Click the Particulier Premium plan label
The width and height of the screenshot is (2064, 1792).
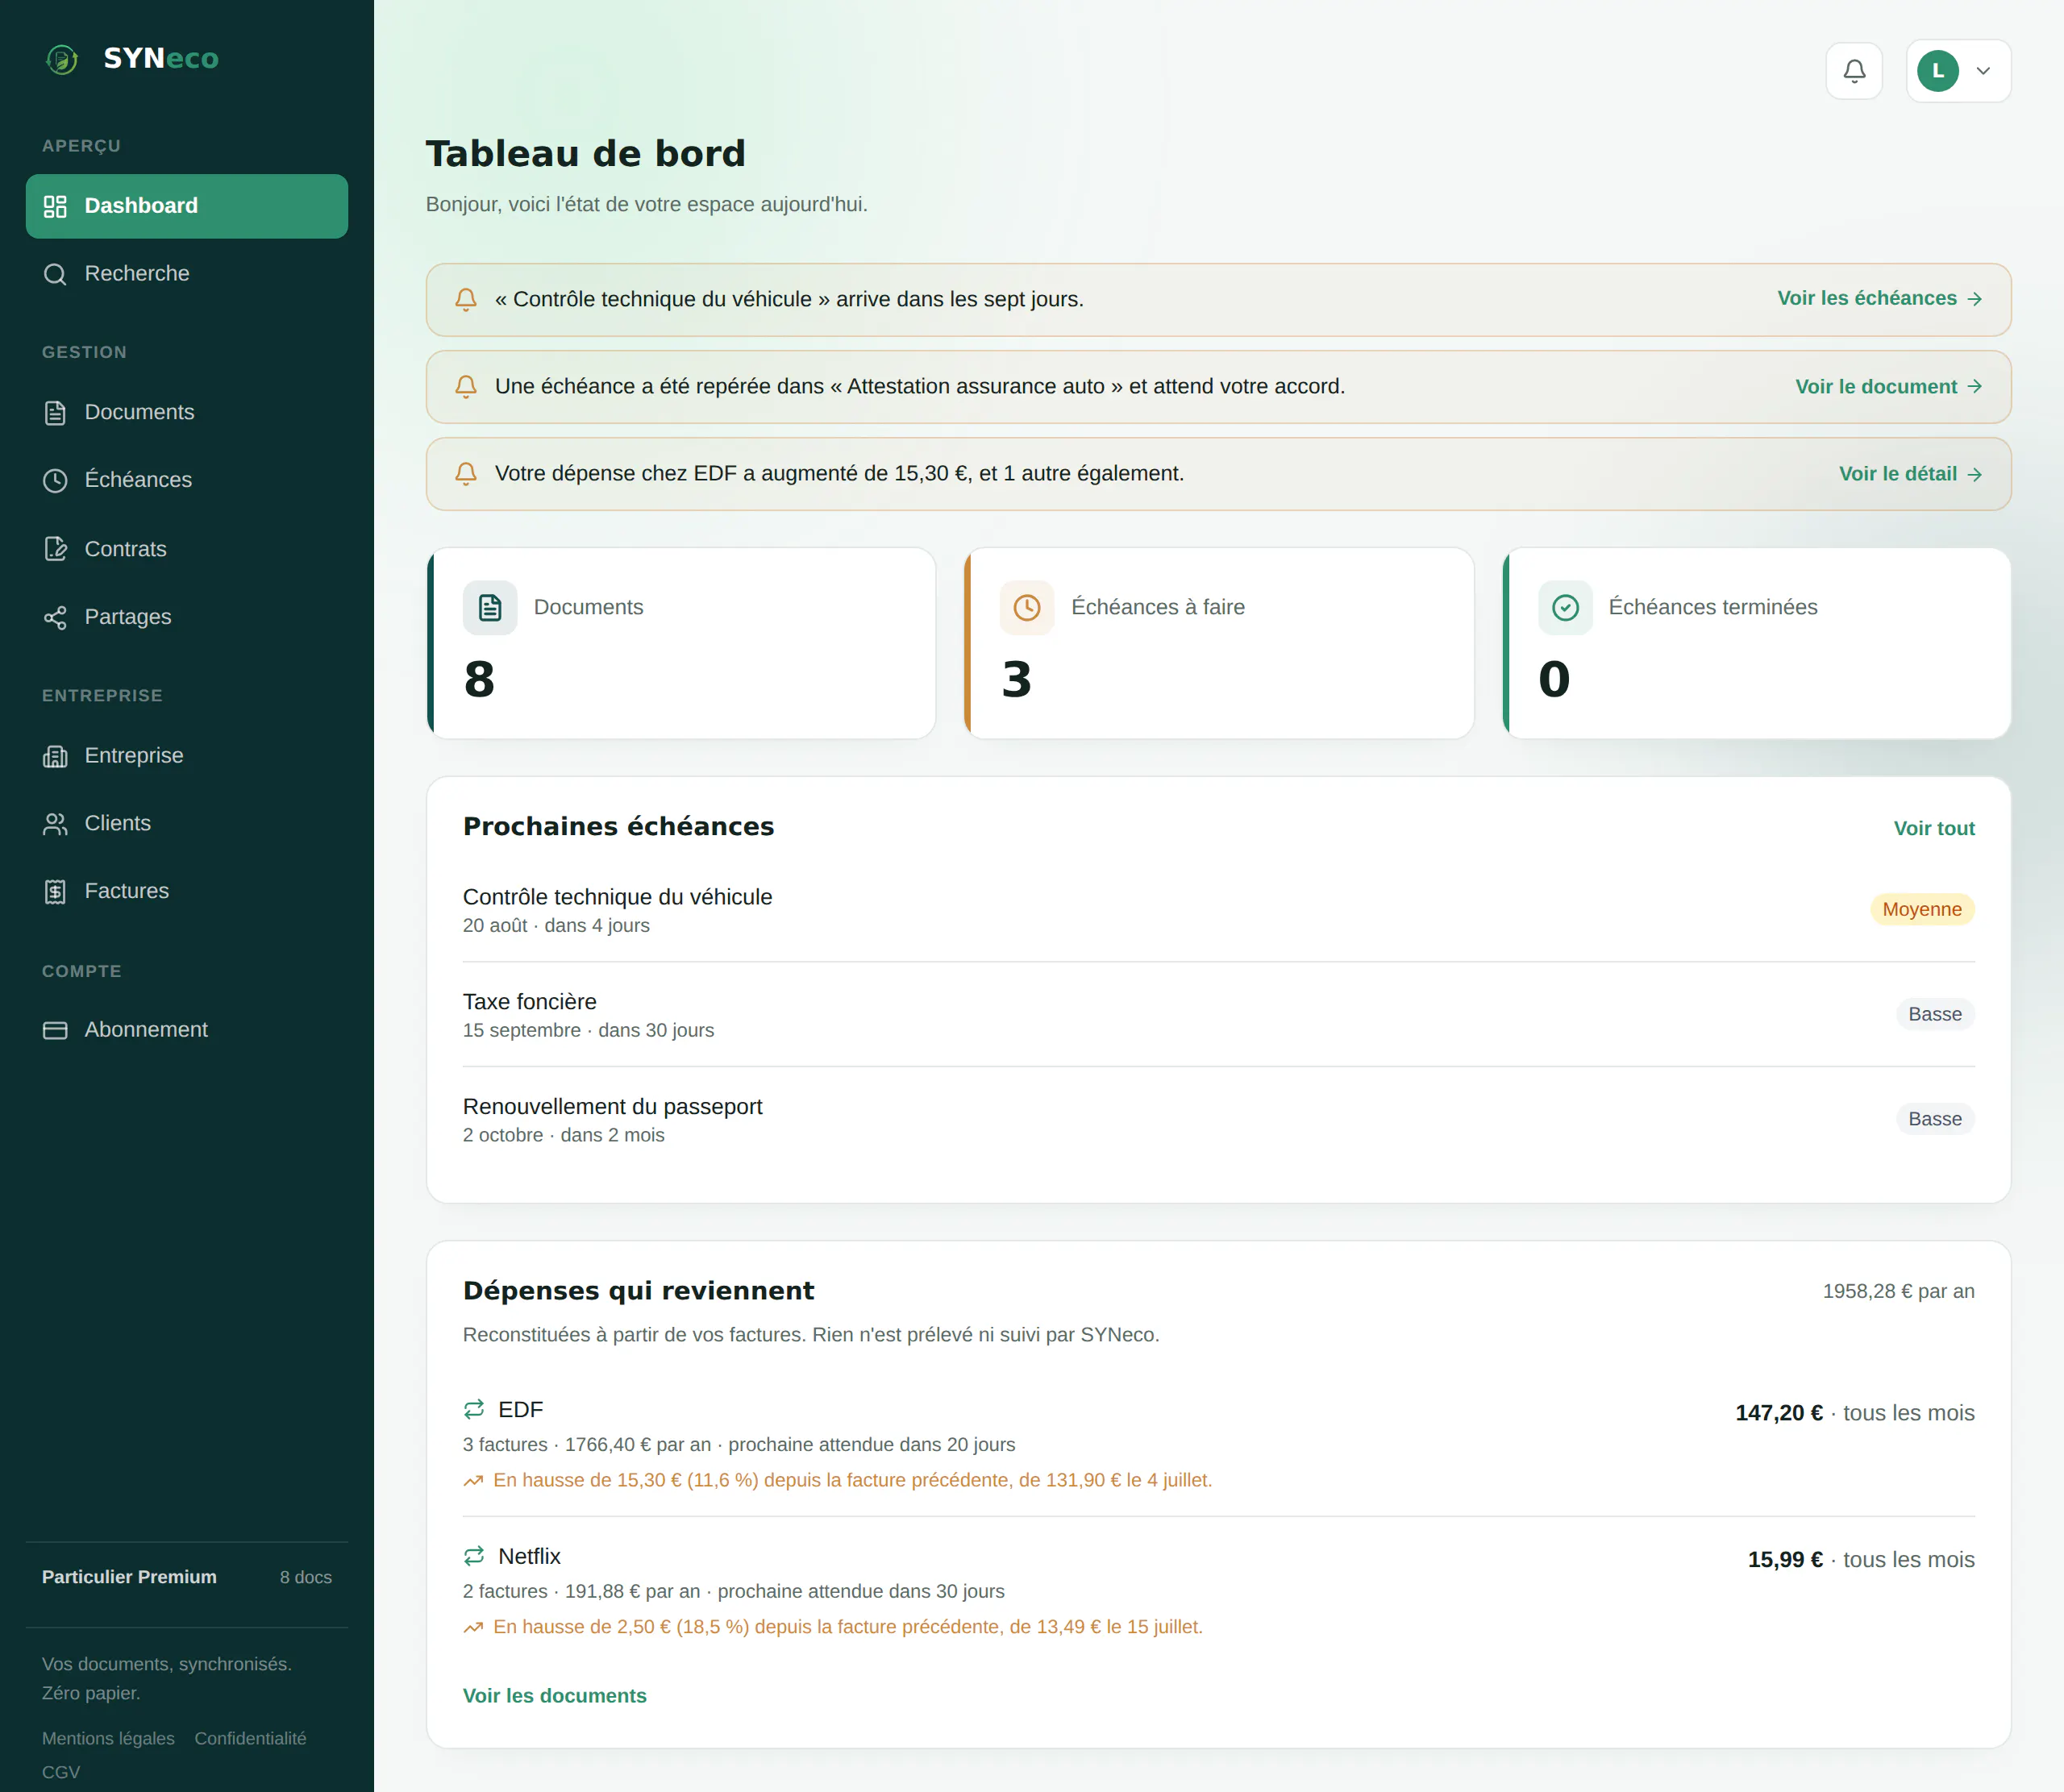click(x=129, y=1578)
